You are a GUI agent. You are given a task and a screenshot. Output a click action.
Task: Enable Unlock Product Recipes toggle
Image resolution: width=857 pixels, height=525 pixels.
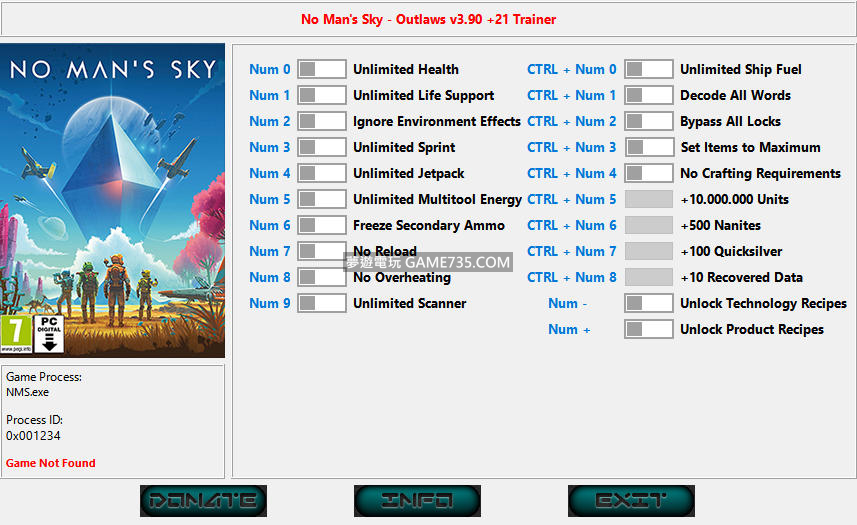(649, 329)
